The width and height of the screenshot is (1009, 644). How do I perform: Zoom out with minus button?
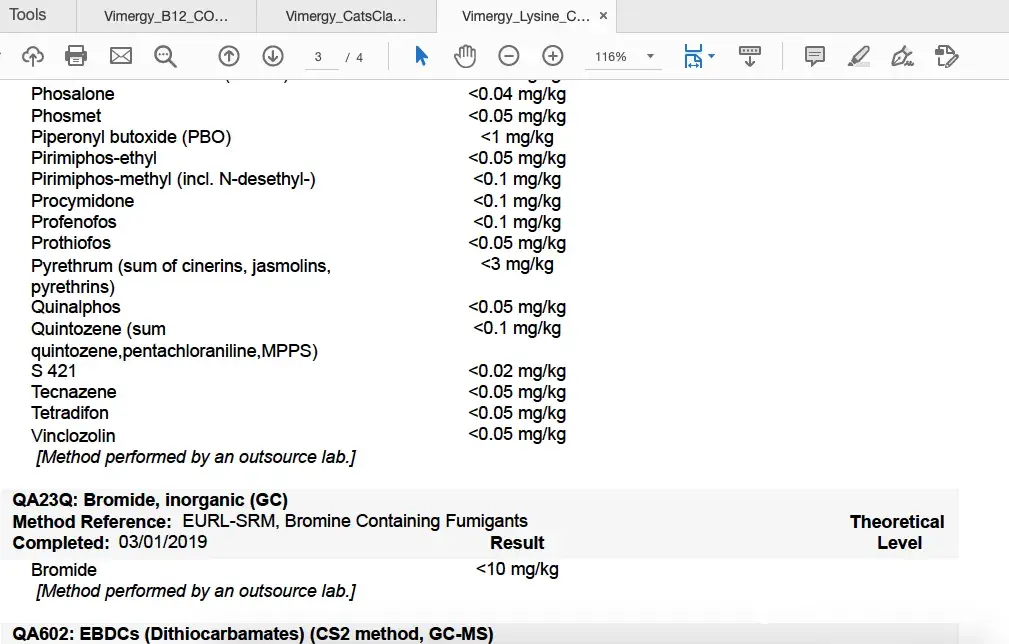click(x=509, y=56)
